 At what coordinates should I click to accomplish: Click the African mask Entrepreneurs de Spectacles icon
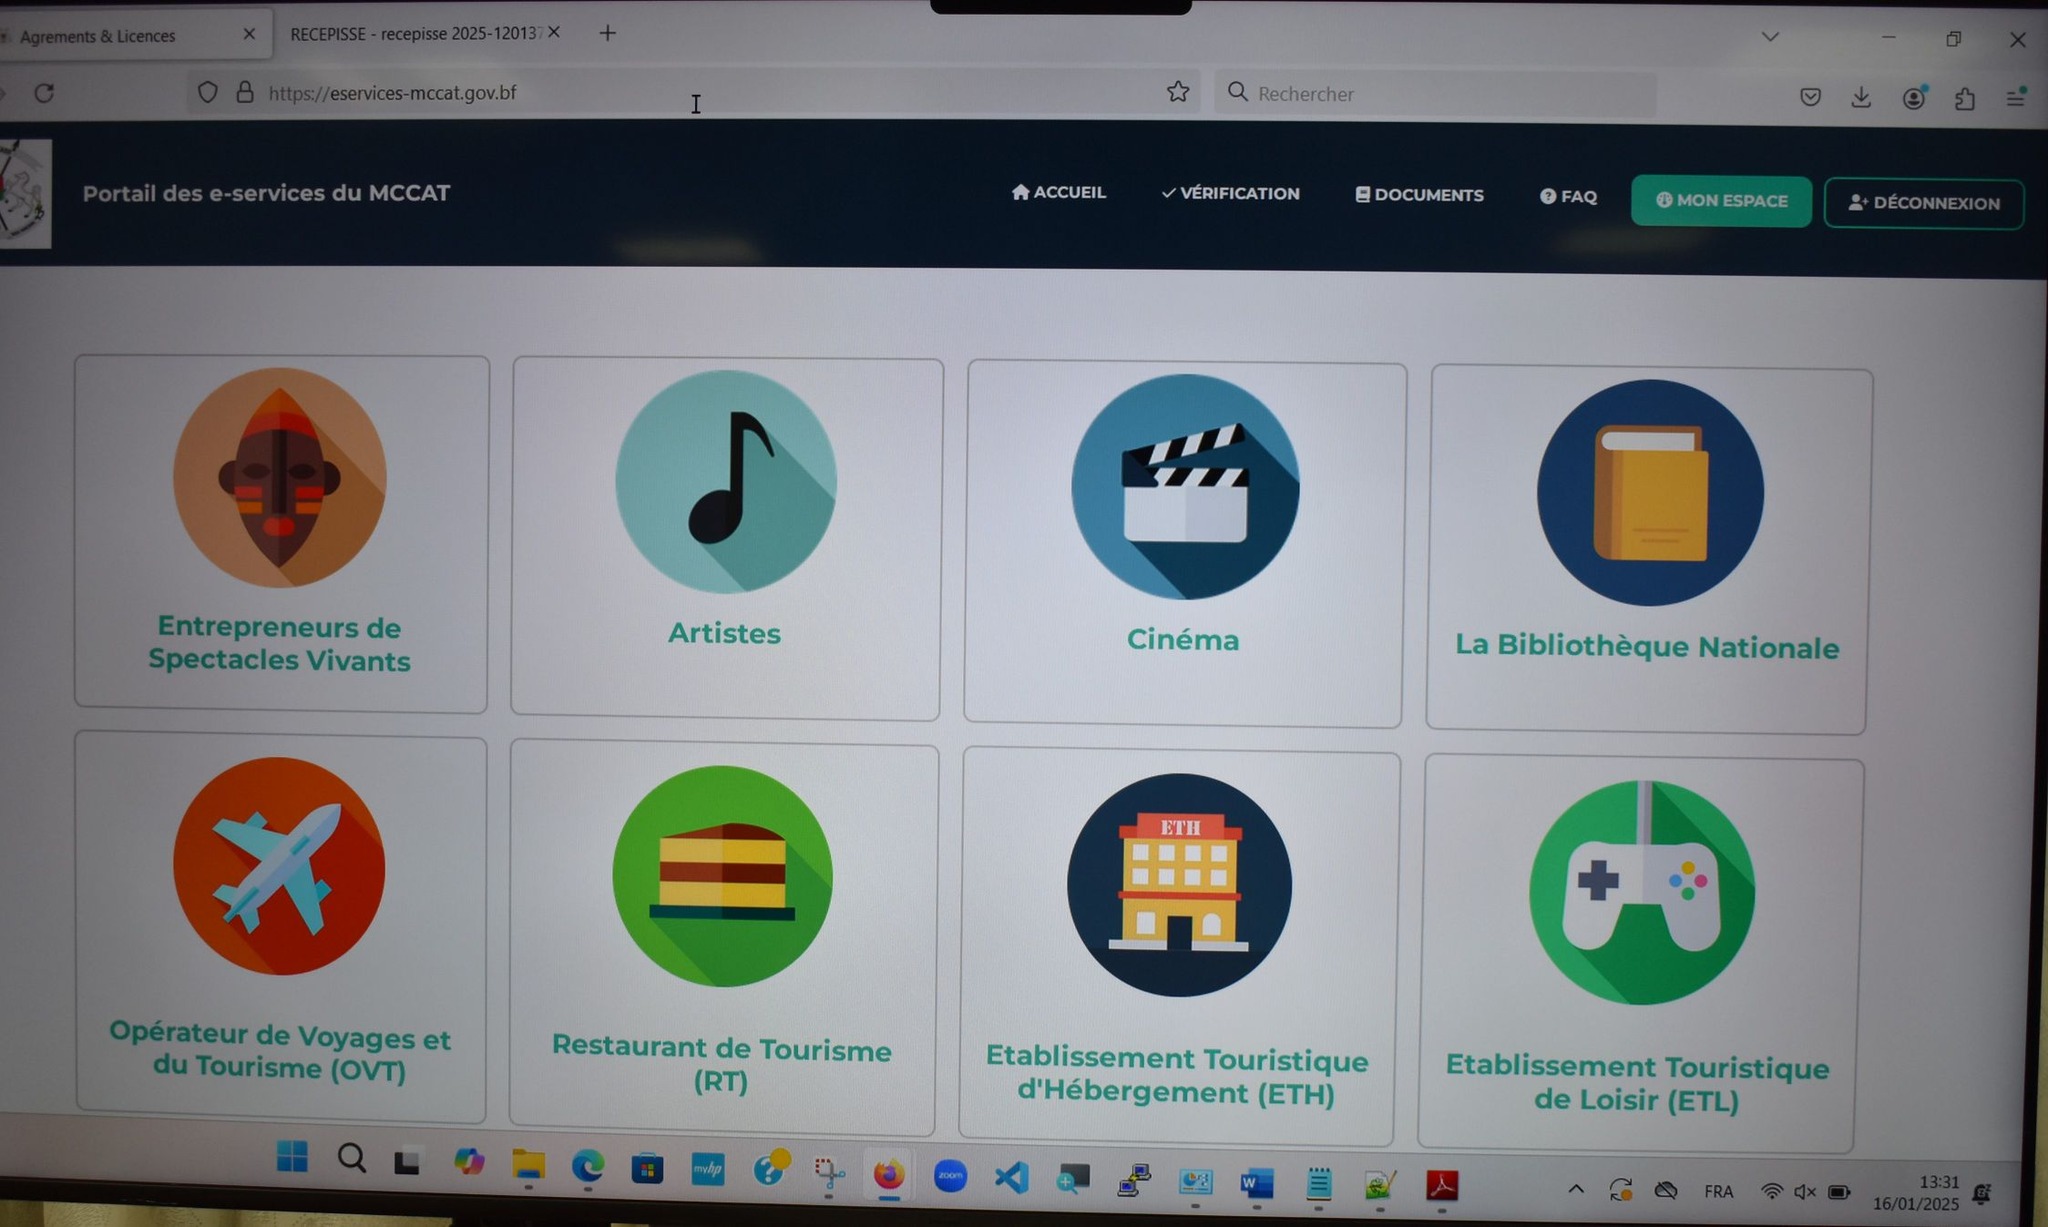(279, 477)
